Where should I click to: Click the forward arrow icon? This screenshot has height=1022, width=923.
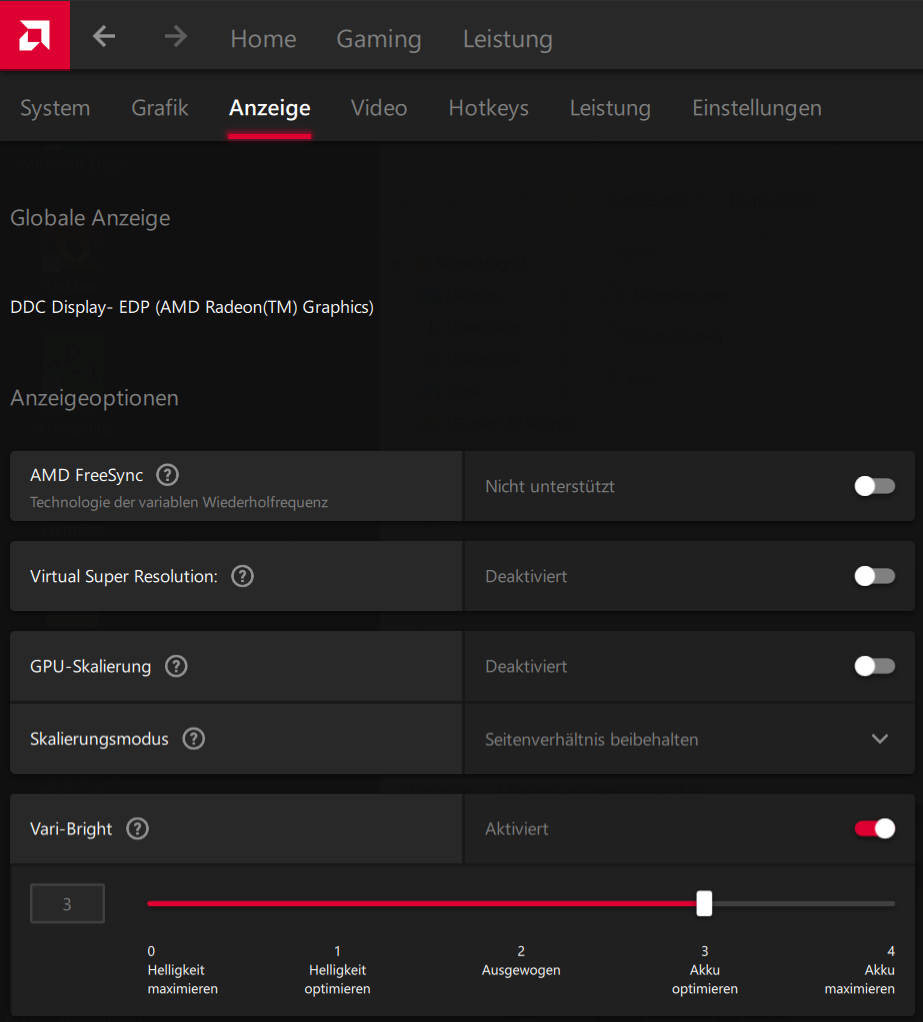pos(176,37)
